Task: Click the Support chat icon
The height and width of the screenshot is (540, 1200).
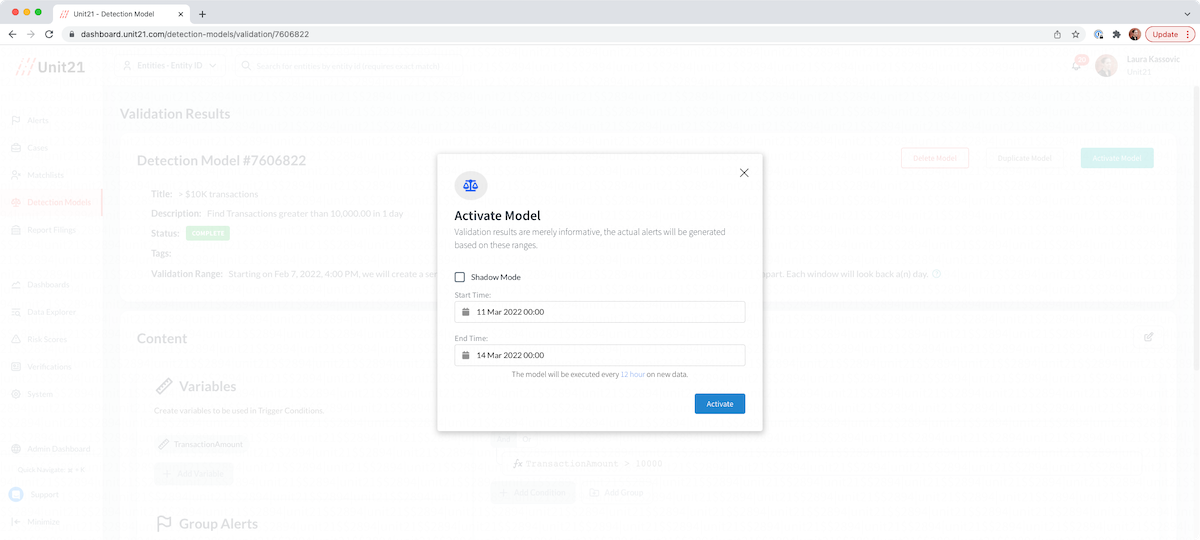Action: (x=16, y=495)
